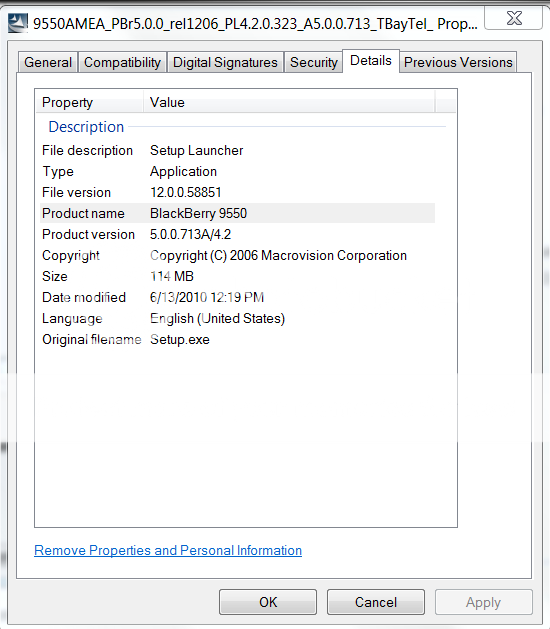Open the Compatibility tab

click(x=122, y=62)
